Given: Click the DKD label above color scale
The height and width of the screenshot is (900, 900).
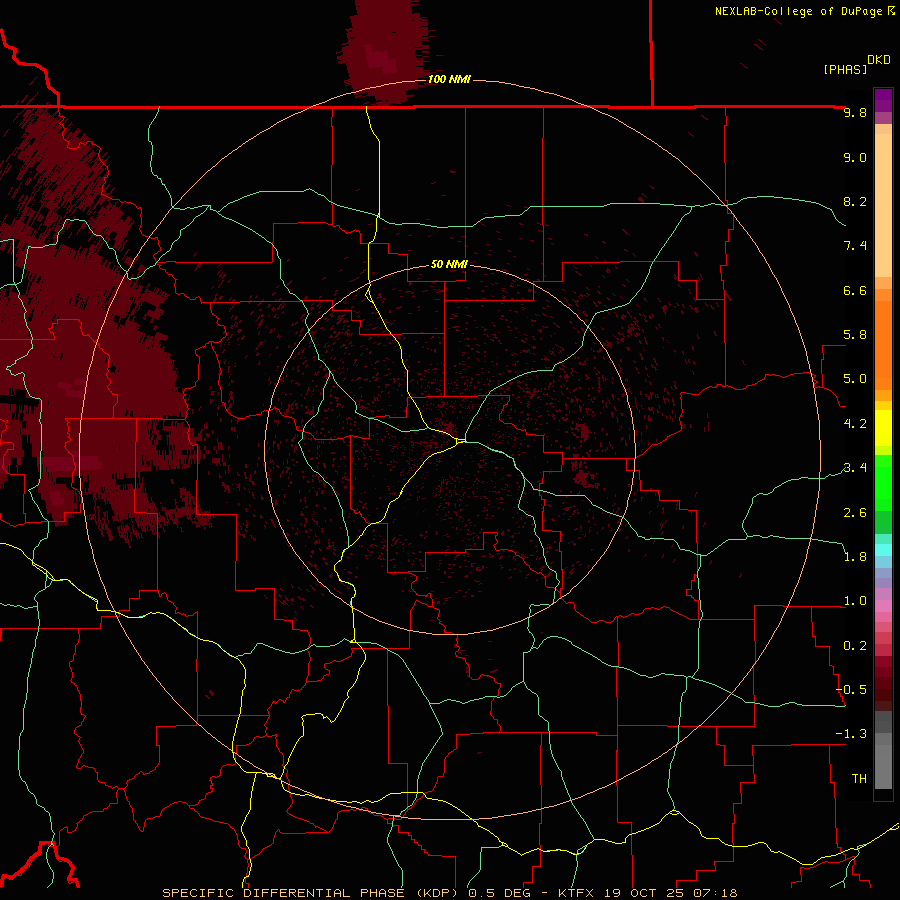Looking at the screenshot, I should [878, 60].
